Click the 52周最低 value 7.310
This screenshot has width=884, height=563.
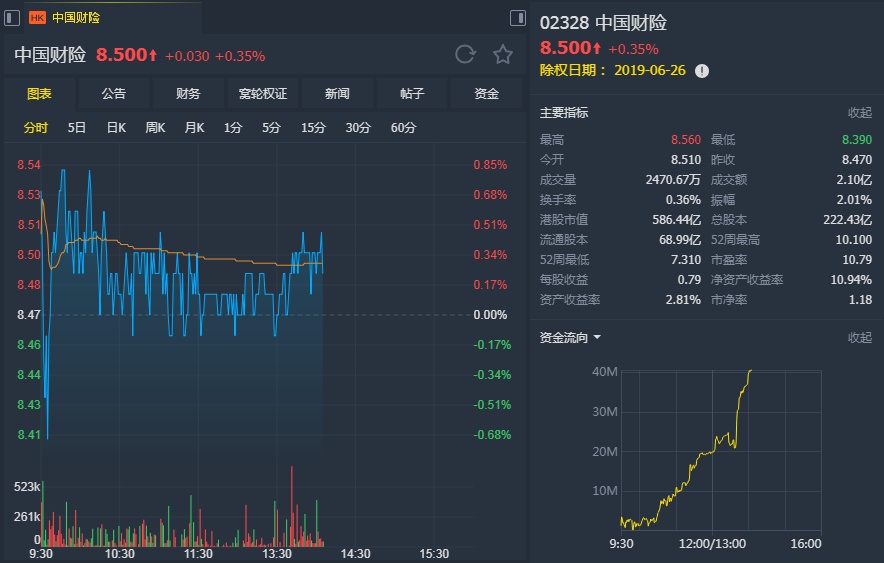[x=686, y=260]
